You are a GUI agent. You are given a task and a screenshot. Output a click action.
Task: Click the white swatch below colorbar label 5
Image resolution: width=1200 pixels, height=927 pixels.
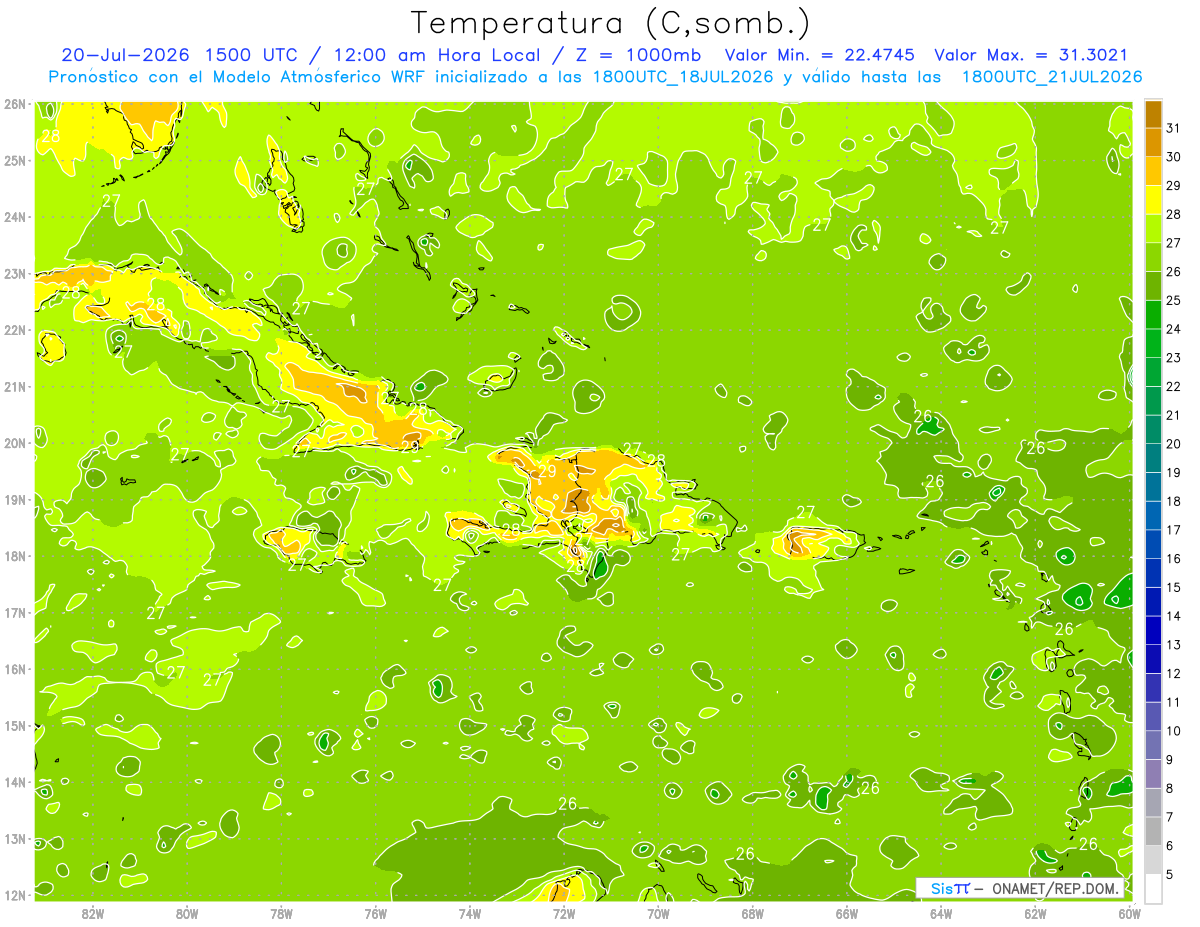1153,888
